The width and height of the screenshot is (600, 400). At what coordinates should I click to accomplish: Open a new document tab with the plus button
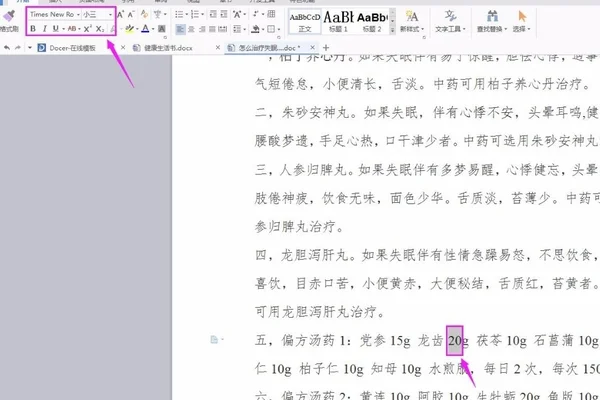tap(326, 47)
